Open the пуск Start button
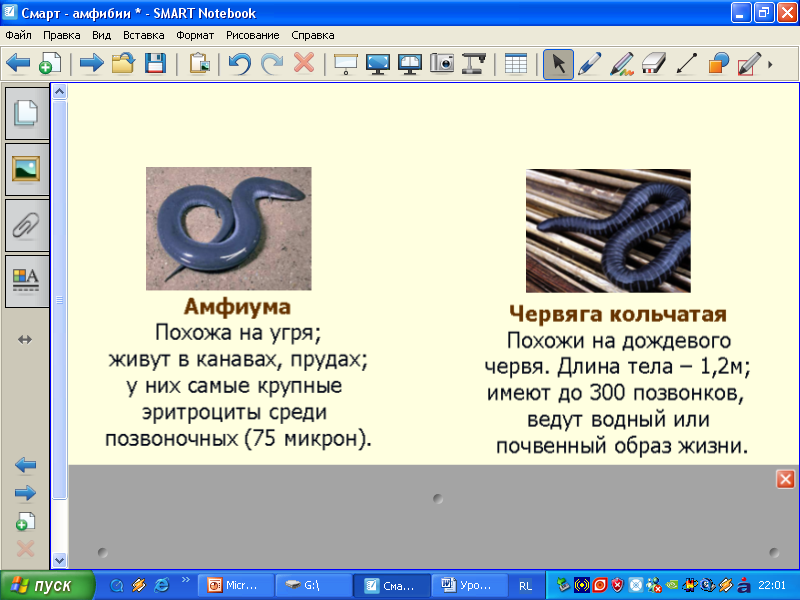Screen dimensions: 800x600 click(x=47, y=585)
